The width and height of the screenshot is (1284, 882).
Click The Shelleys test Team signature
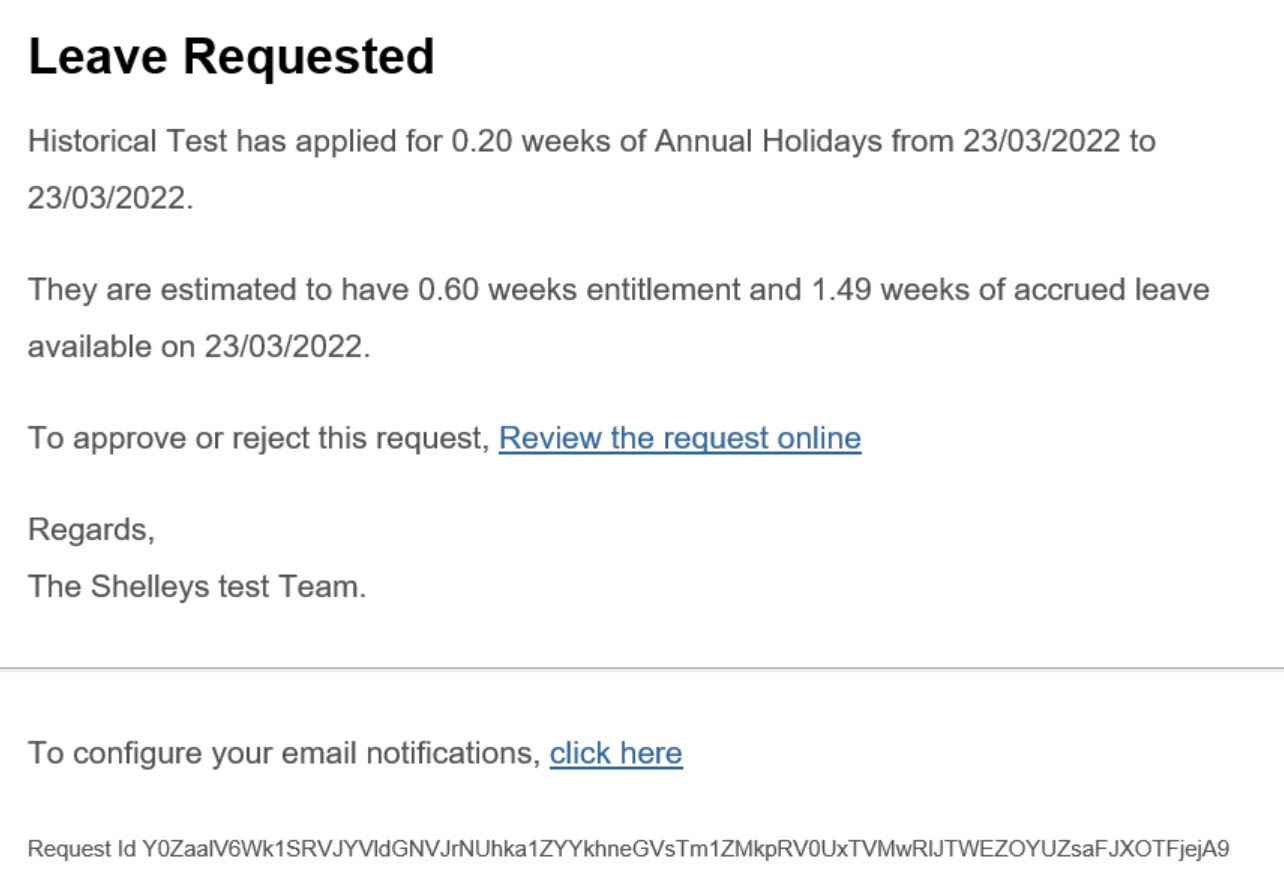(196, 586)
